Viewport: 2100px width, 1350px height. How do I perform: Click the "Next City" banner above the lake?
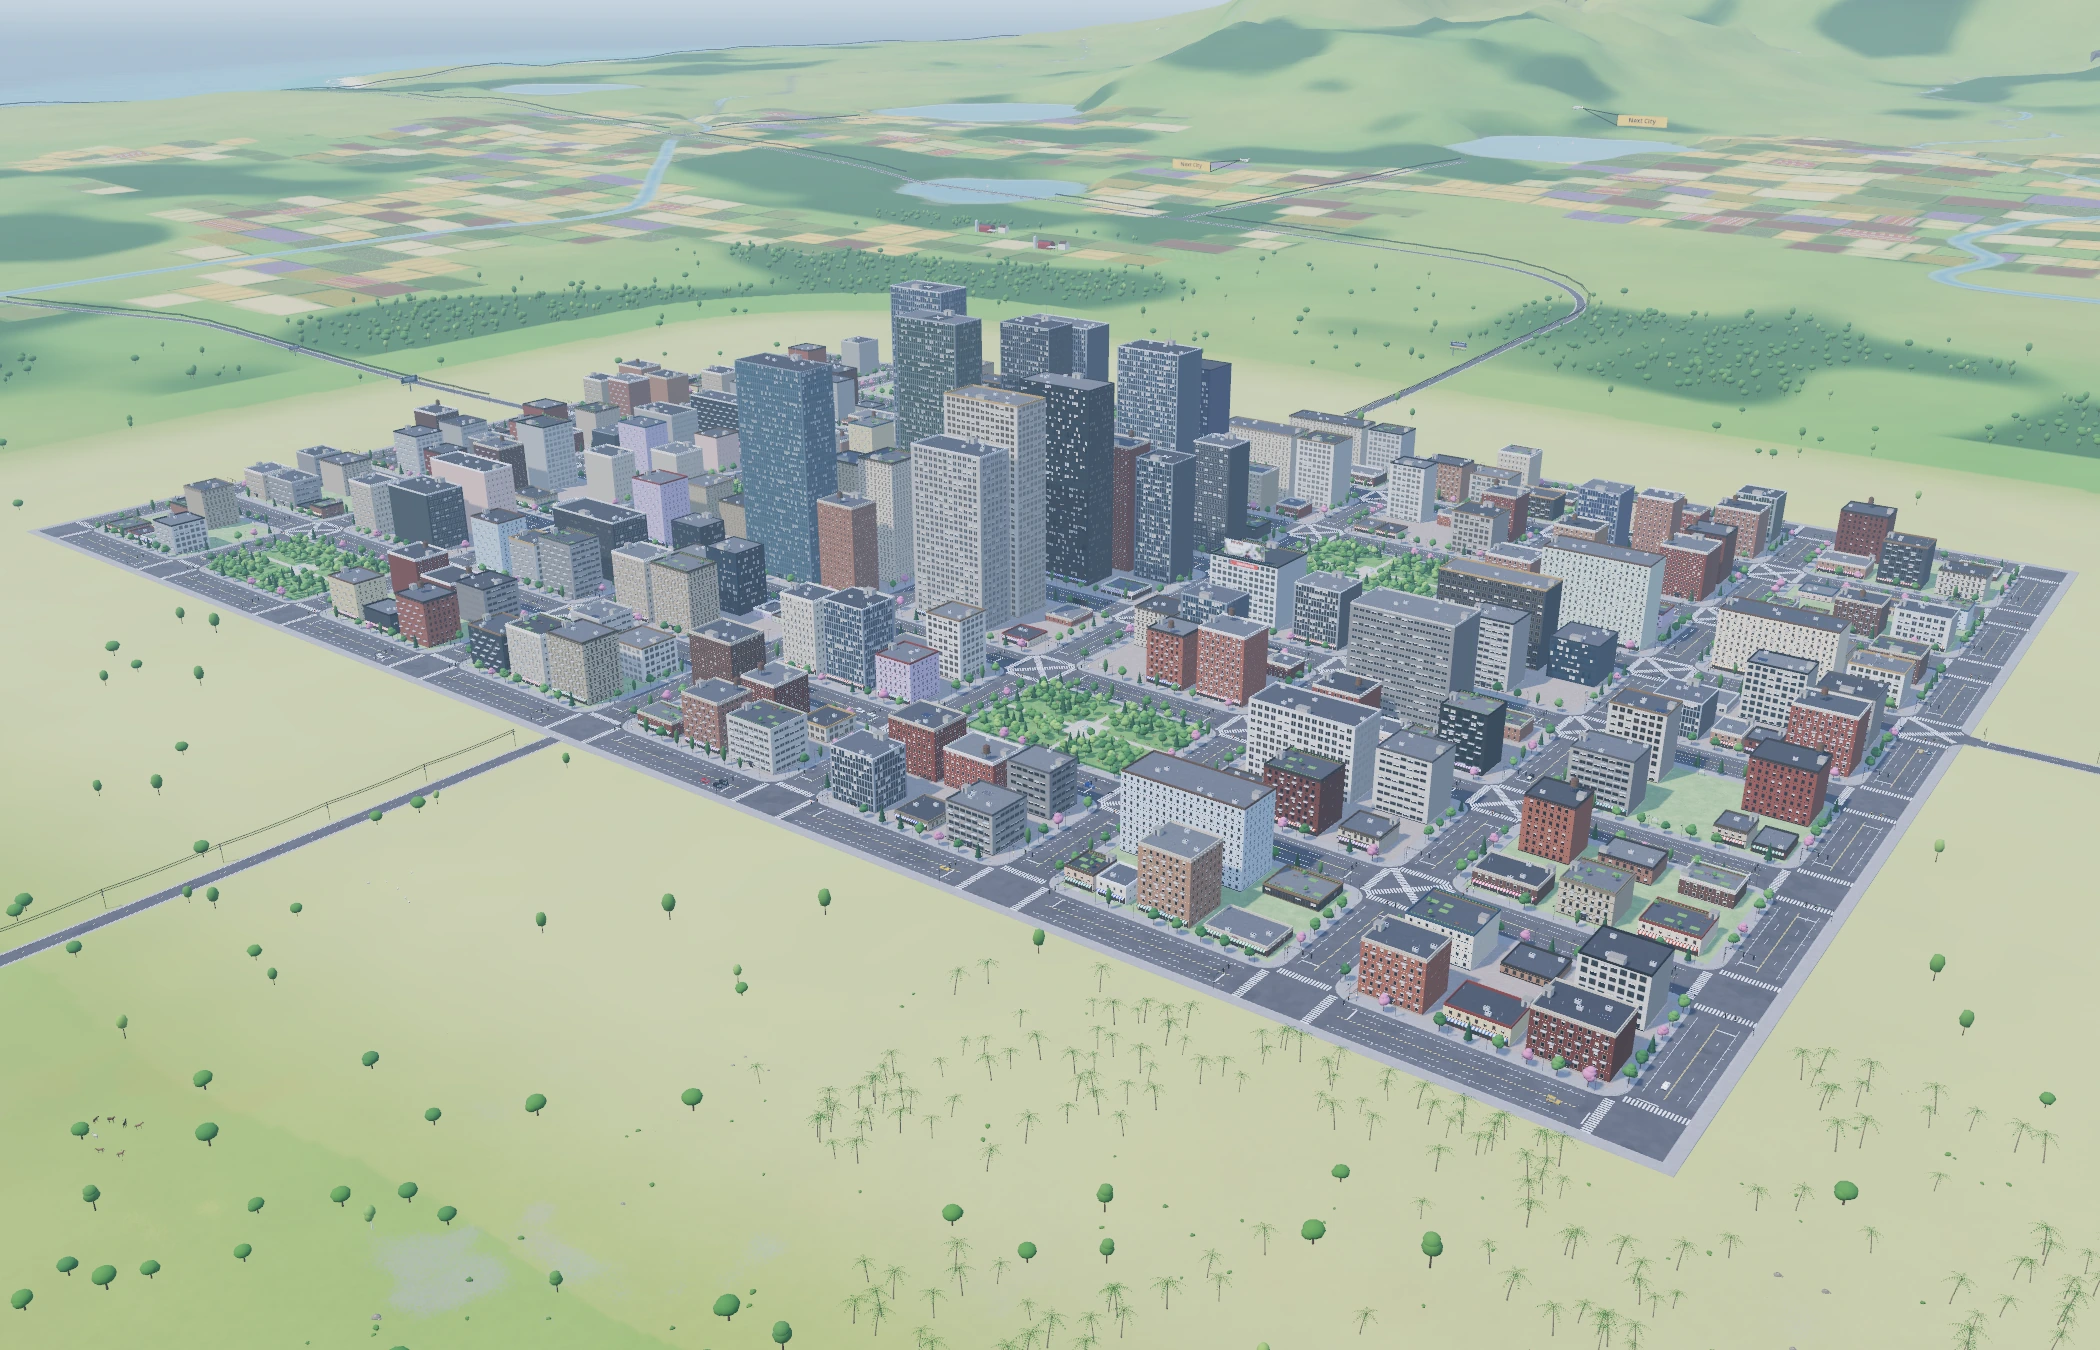[x=1641, y=121]
